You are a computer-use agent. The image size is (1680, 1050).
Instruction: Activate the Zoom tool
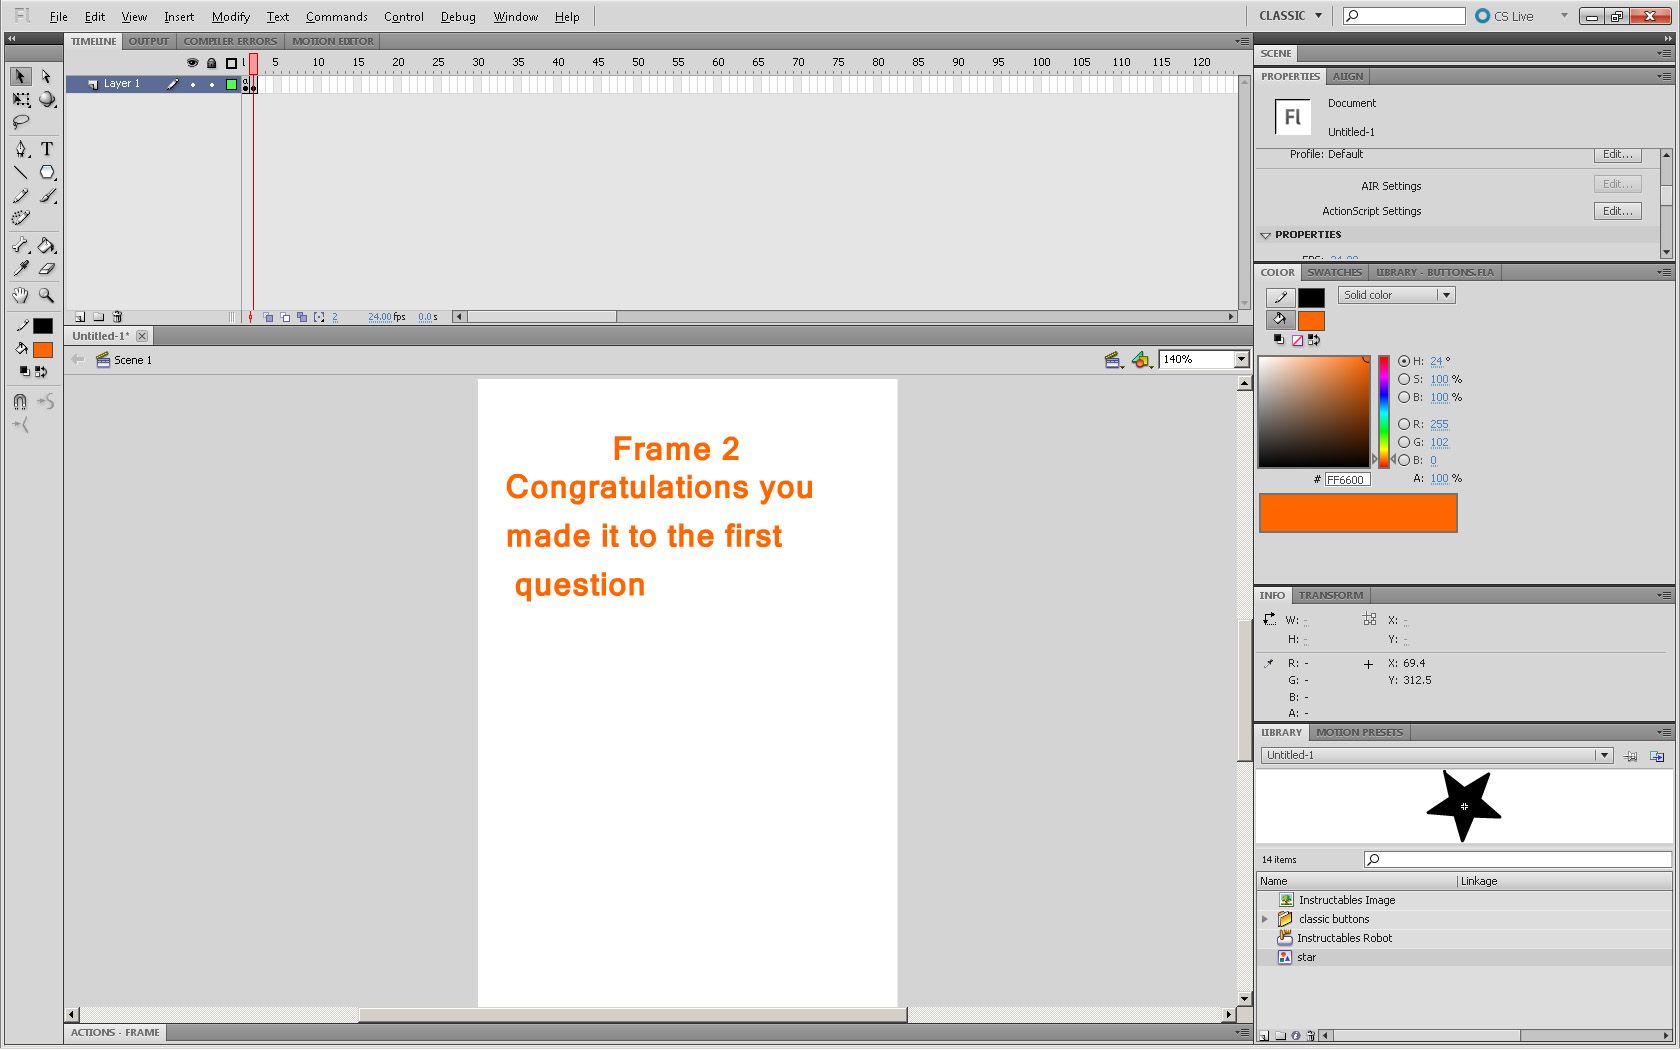(x=46, y=294)
